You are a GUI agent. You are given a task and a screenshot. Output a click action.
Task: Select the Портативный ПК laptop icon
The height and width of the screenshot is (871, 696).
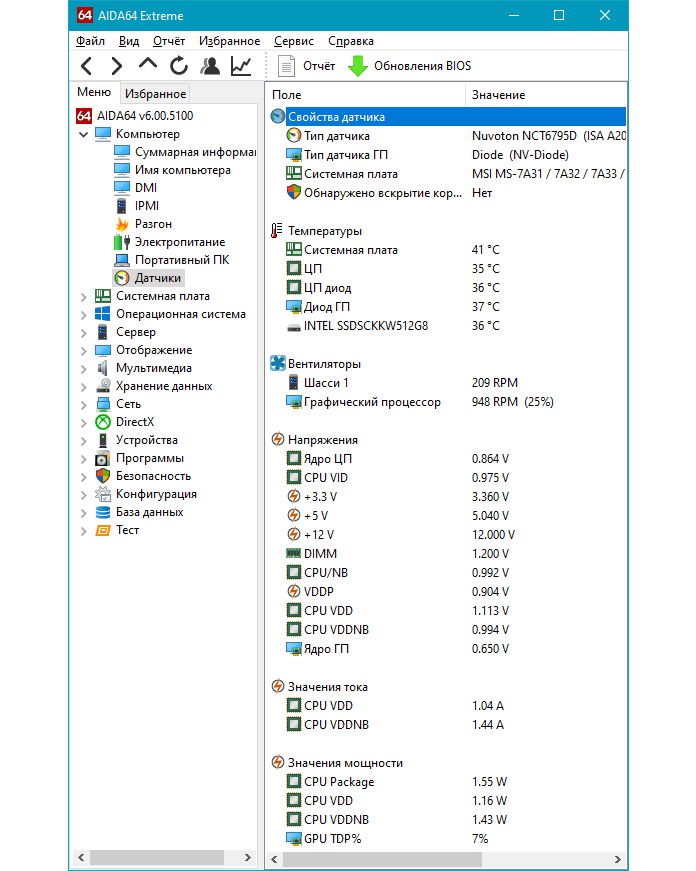122,260
